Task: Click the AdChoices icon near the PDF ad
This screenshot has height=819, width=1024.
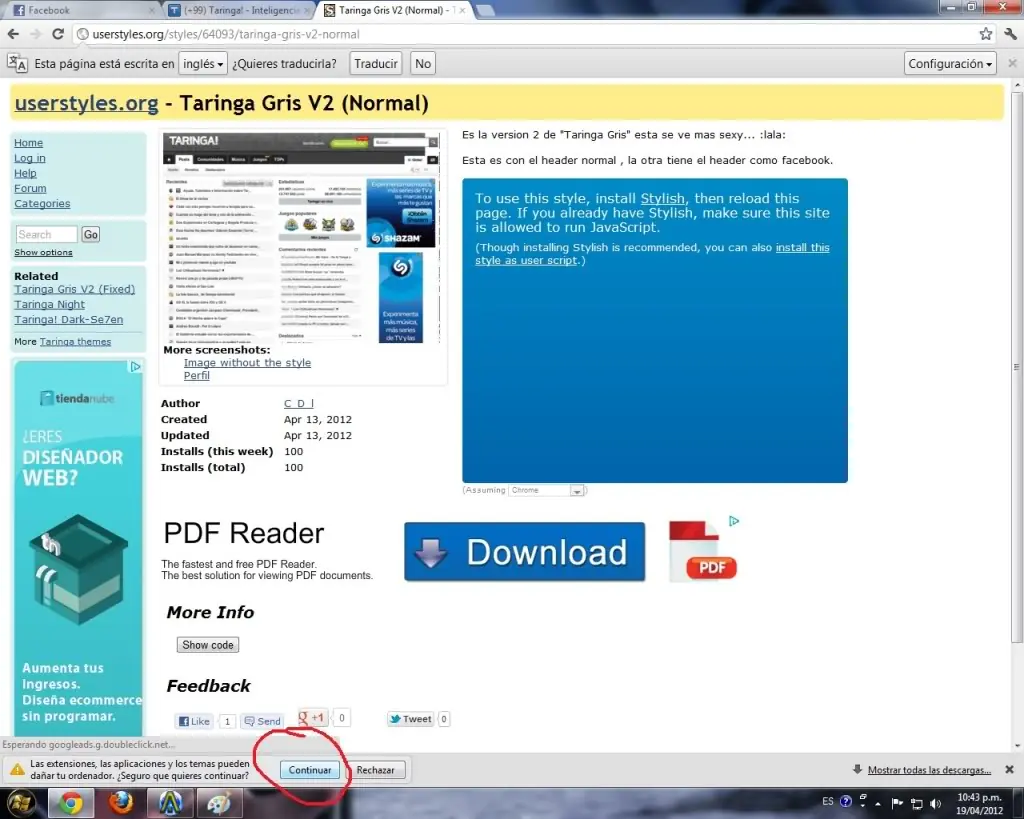Action: (734, 521)
